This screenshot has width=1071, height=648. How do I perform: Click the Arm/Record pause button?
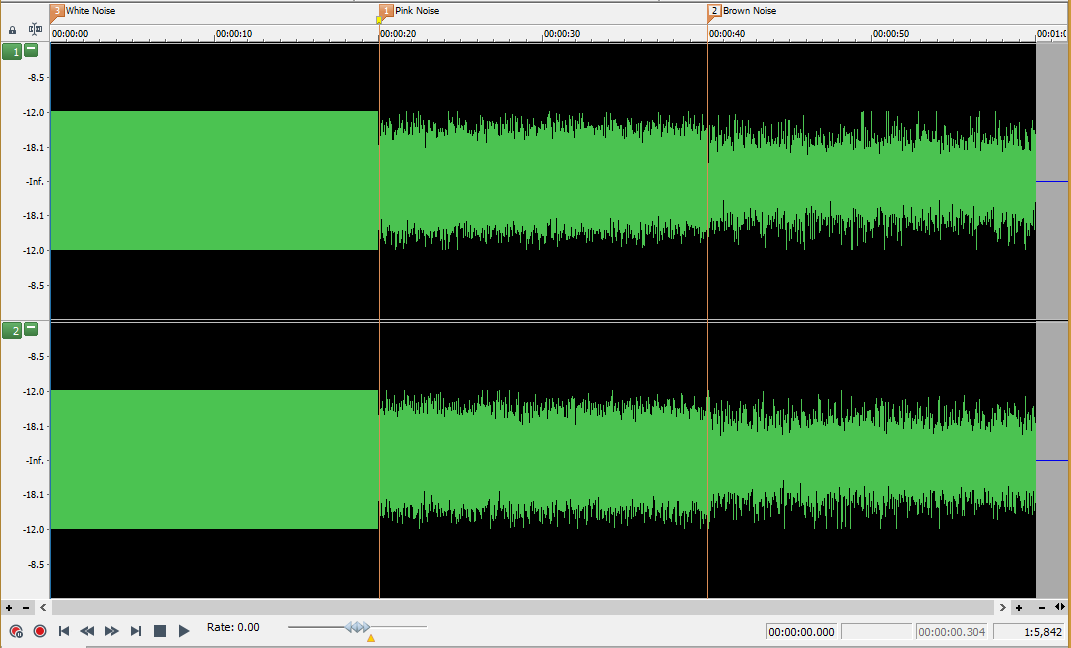(x=16, y=631)
